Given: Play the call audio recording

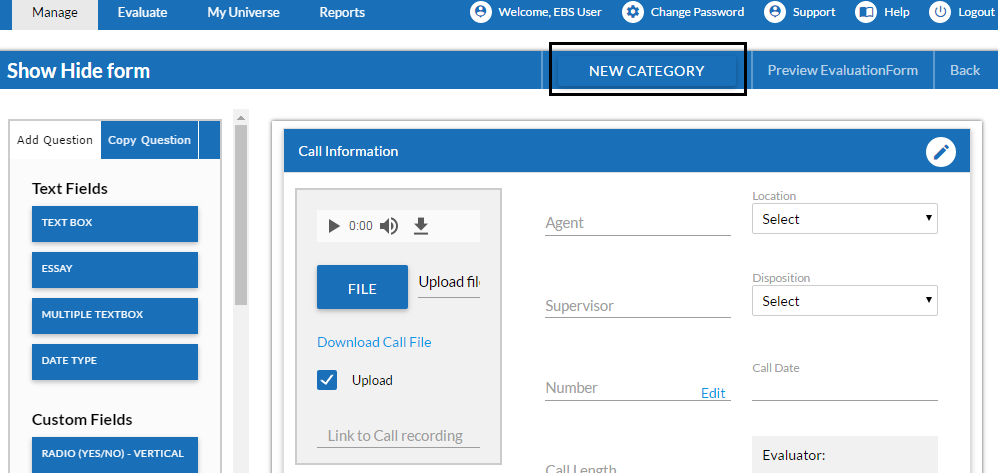Looking at the screenshot, I should 334,226.
